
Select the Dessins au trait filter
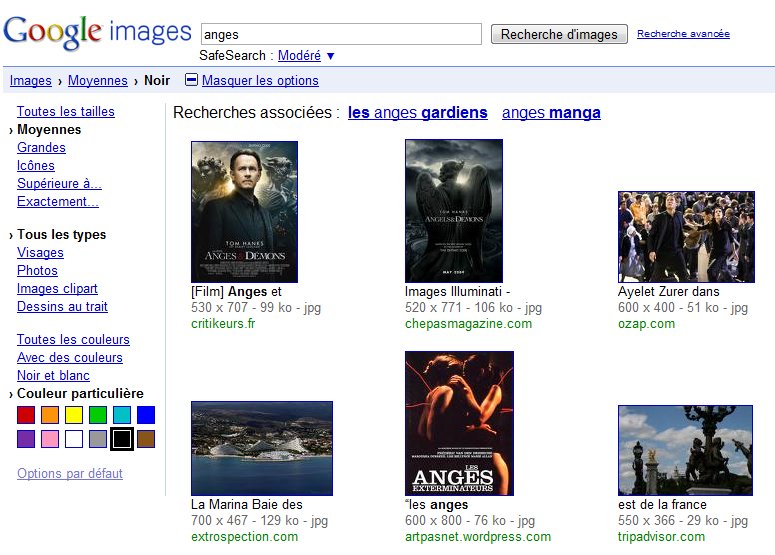62,306
